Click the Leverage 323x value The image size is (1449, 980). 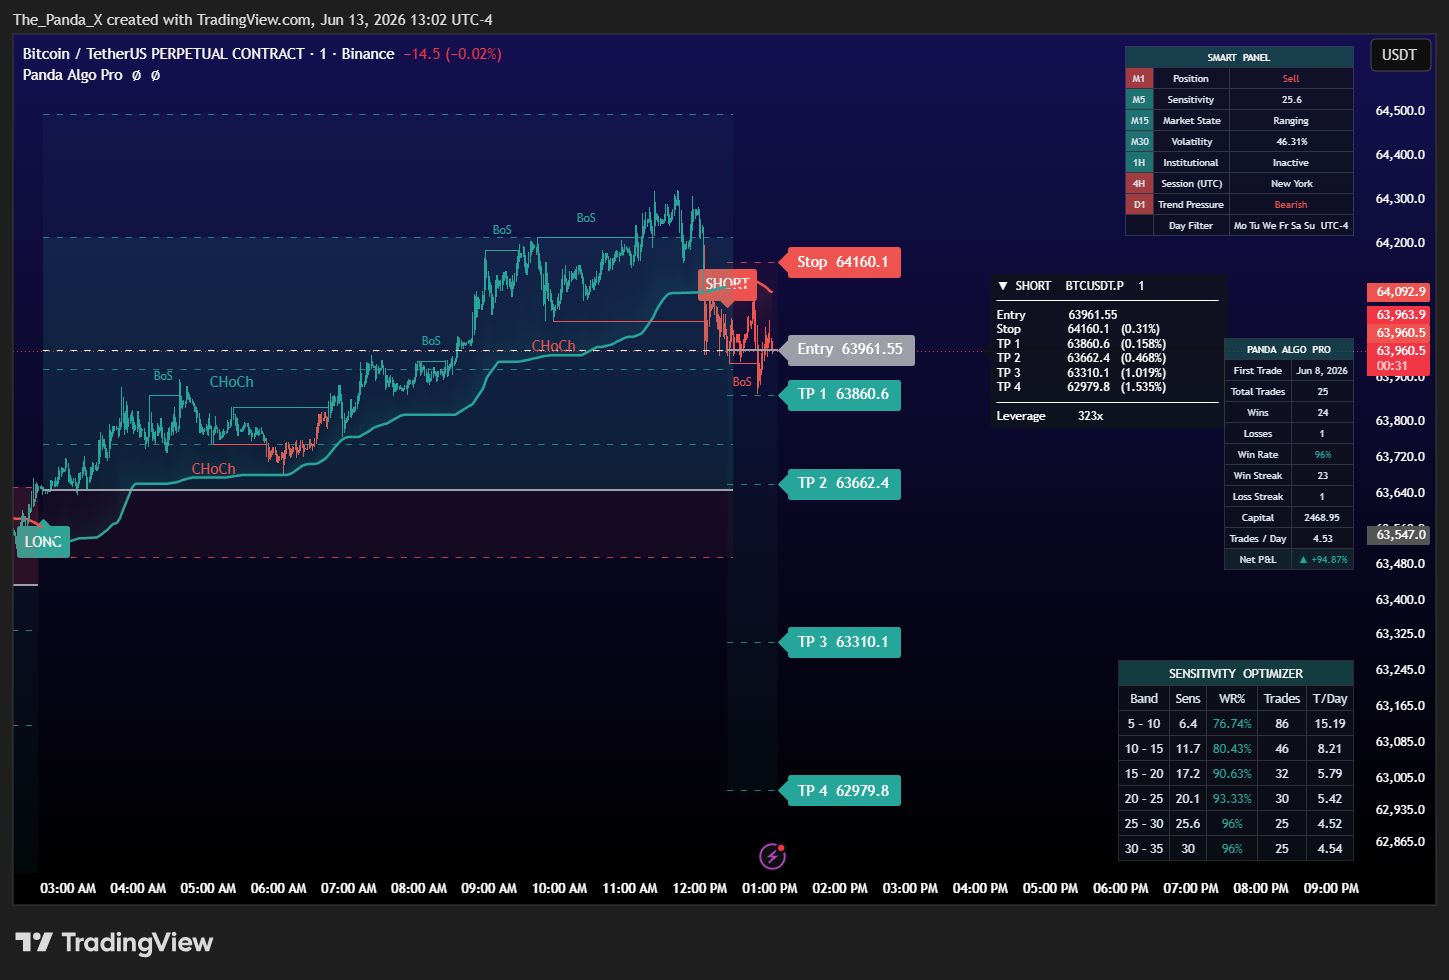coord(1090,416)
